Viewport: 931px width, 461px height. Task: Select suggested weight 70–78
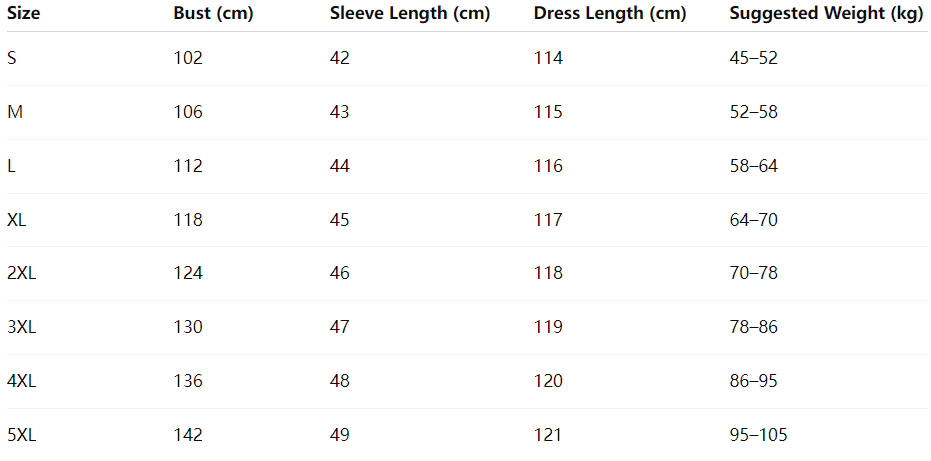pyautogui.click(x=754, y=273)
